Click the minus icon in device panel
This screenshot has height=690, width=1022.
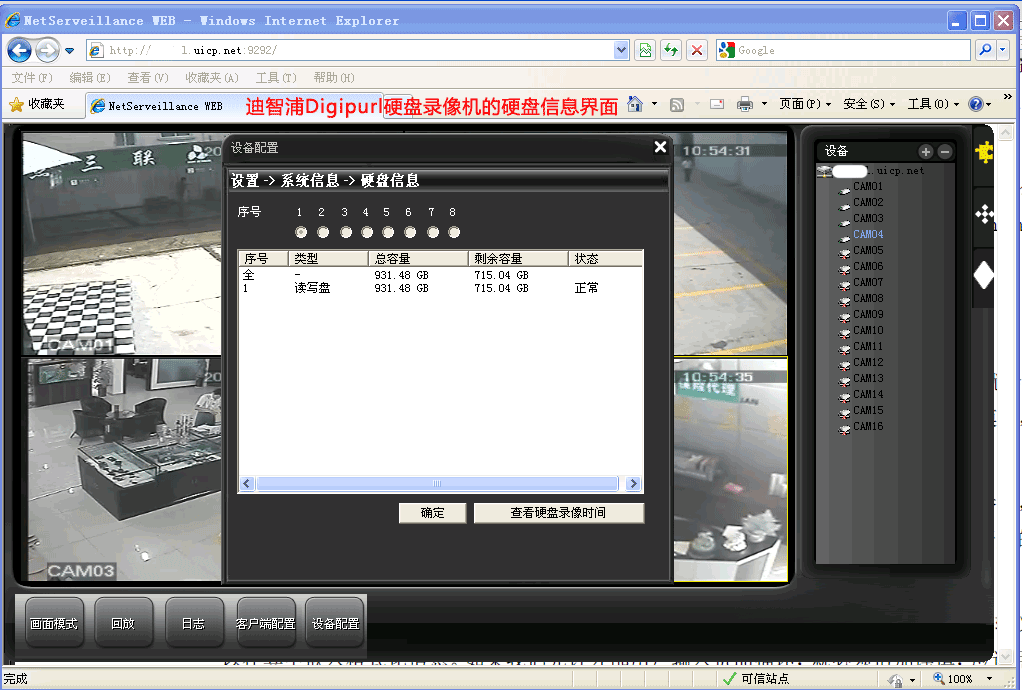[x=944, y=152]
